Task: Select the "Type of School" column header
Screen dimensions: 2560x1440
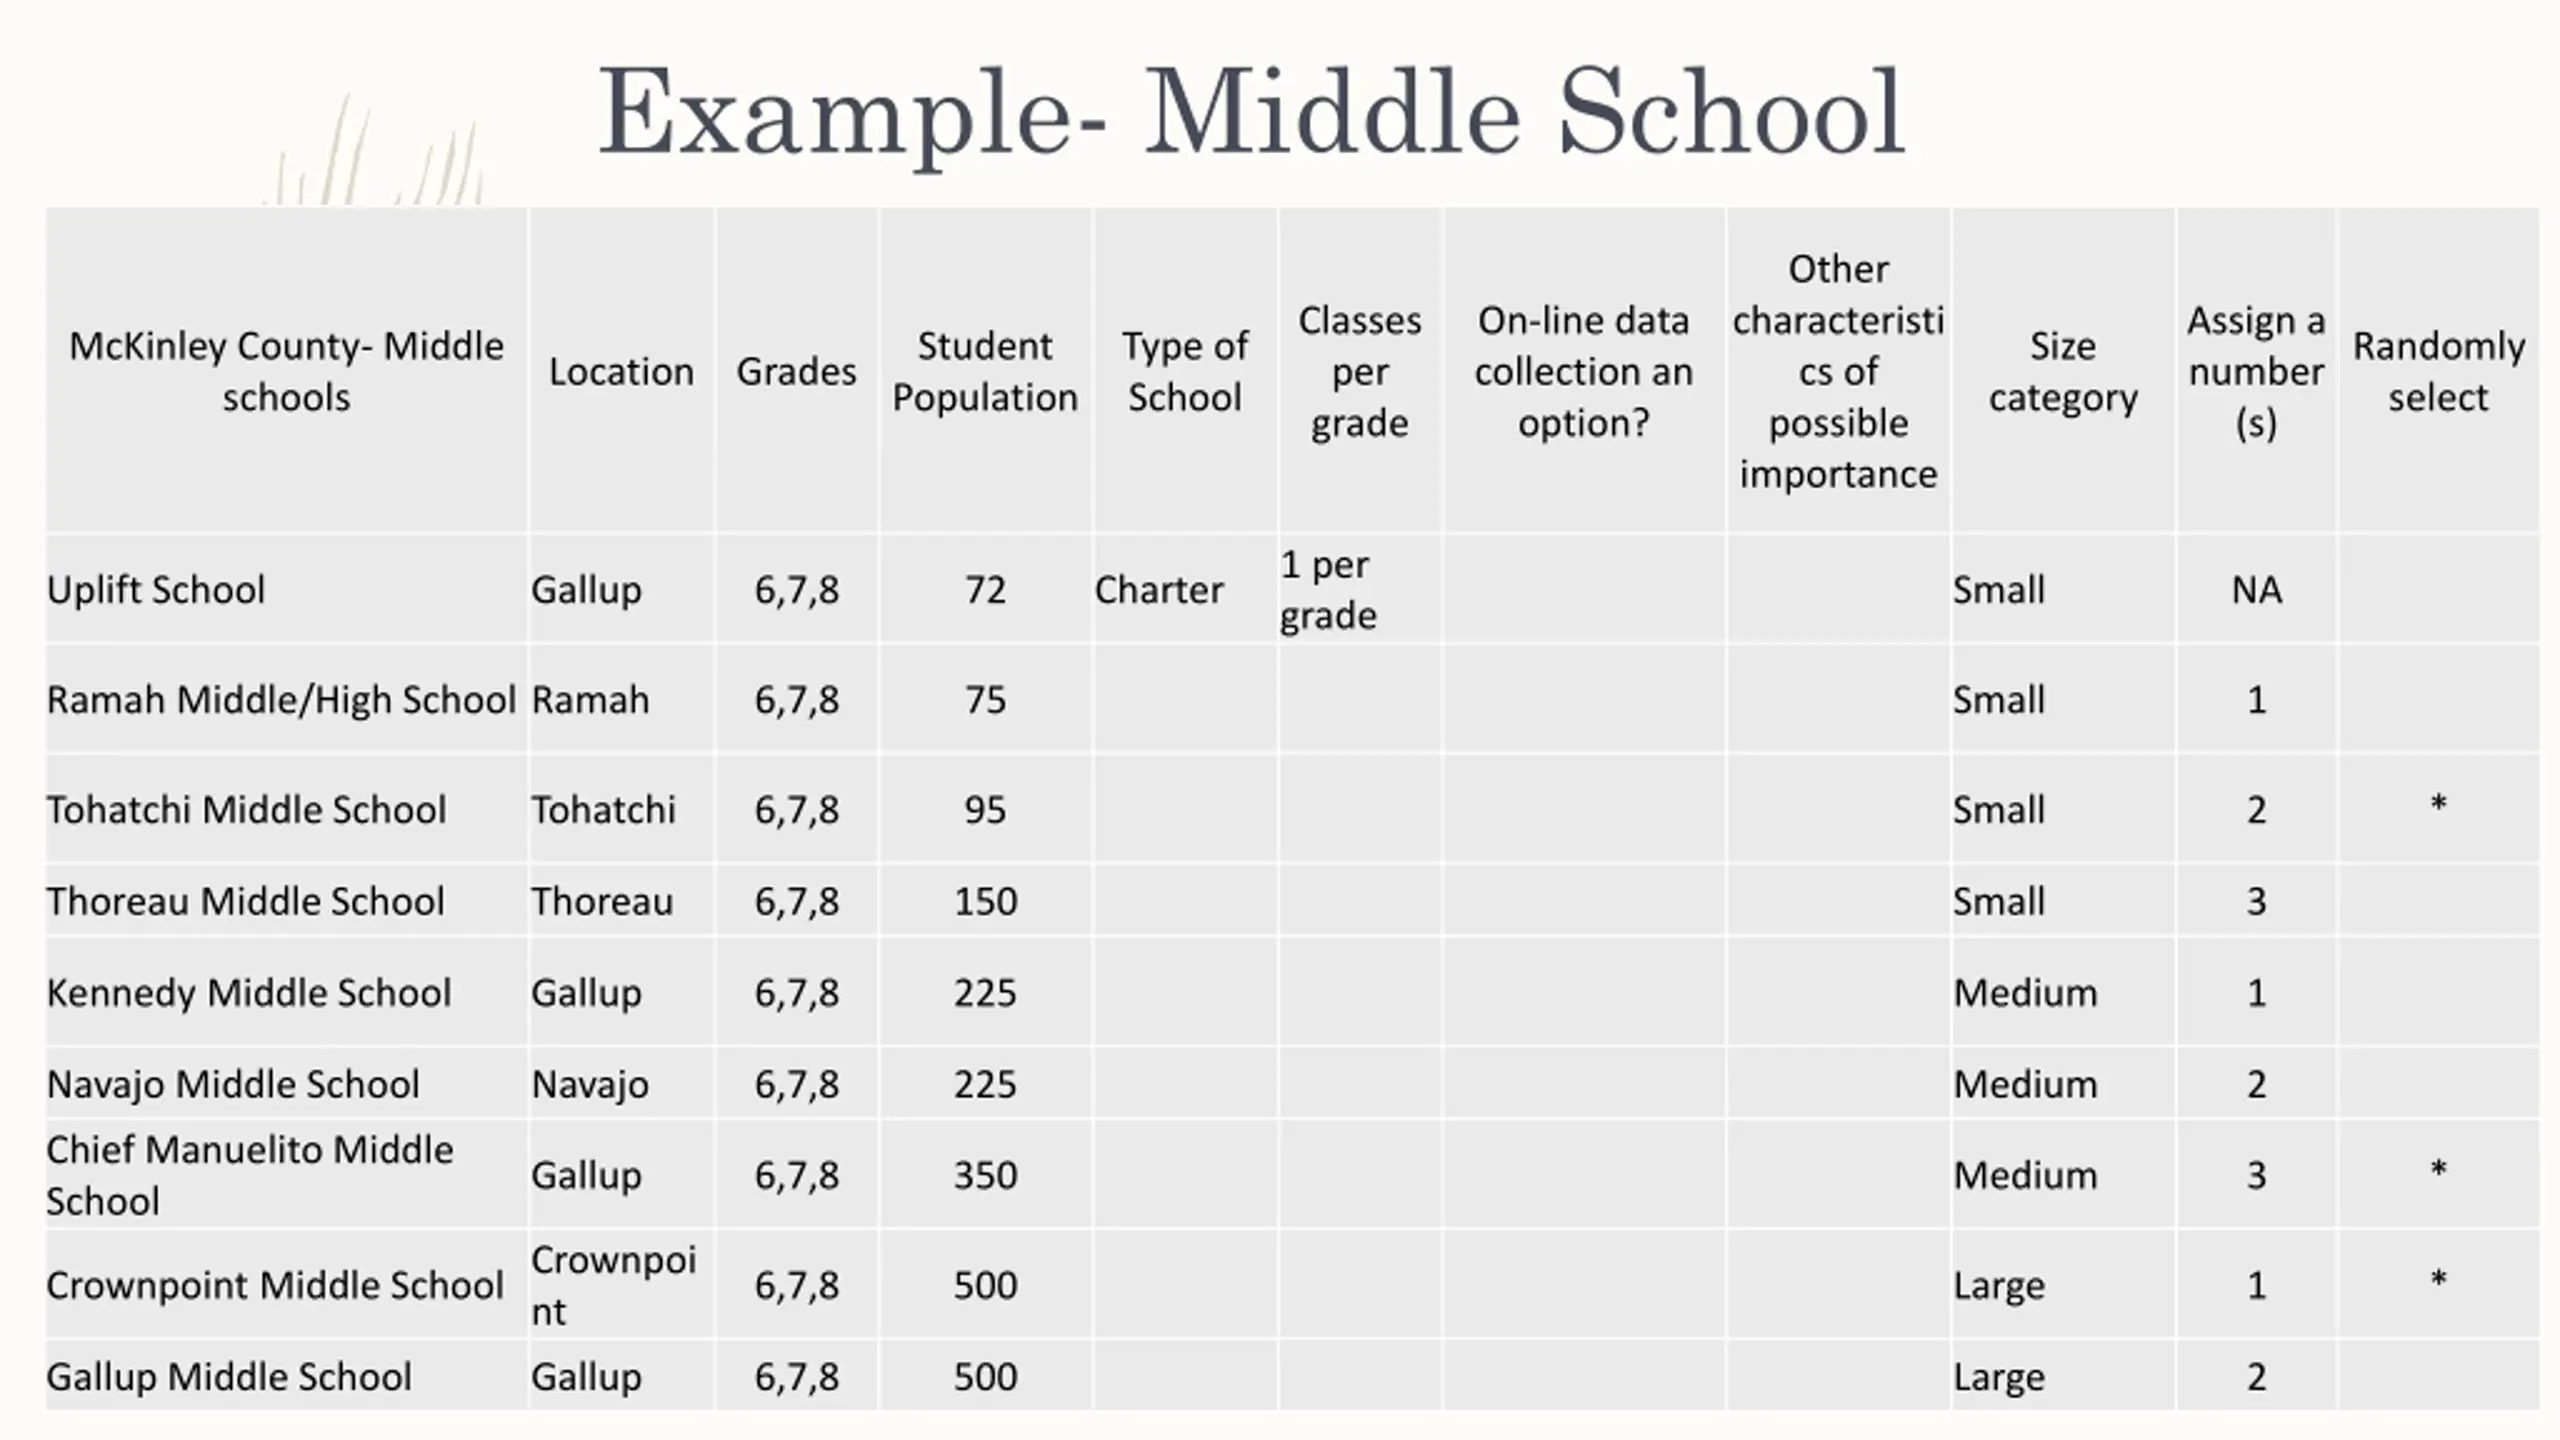Action: click(1184, 371)
